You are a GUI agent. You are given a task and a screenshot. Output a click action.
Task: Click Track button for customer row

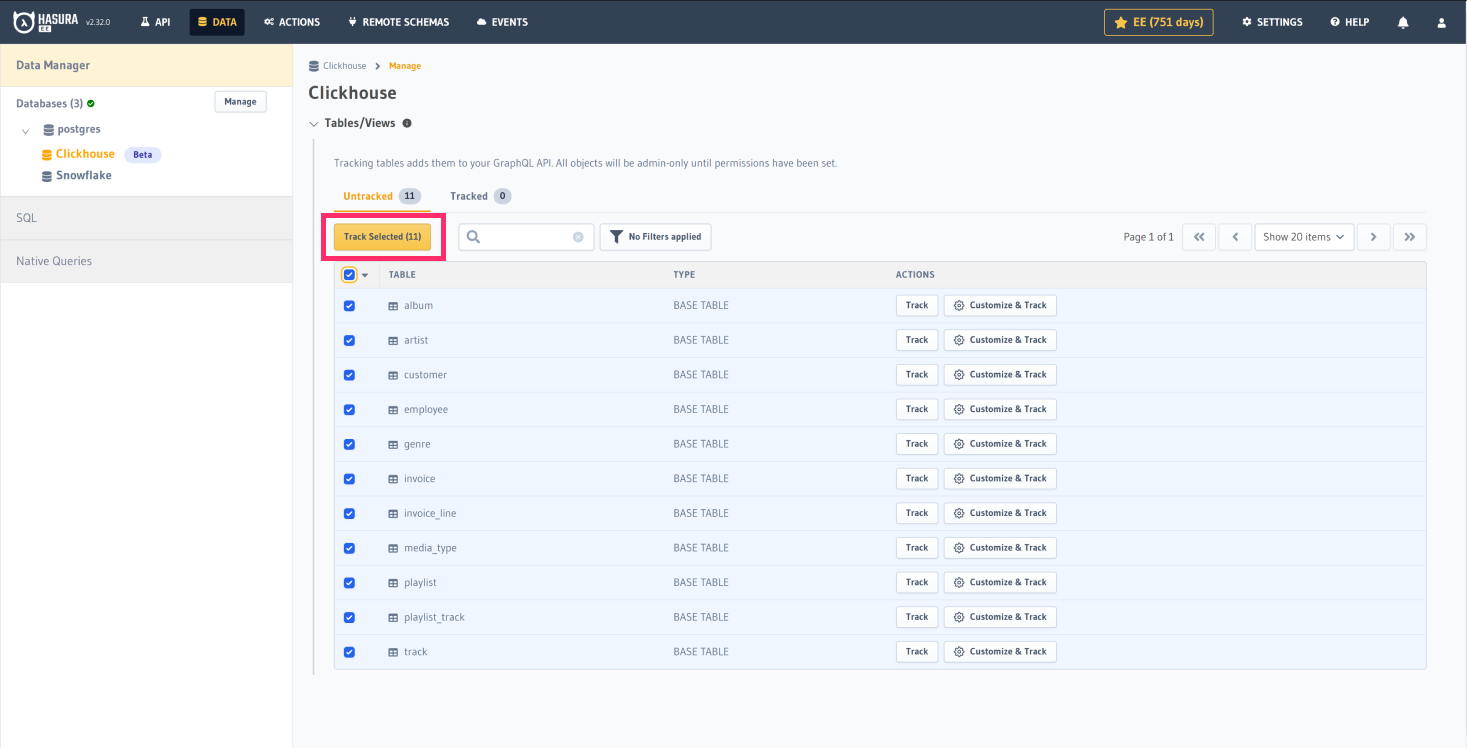tap(917, 374)
